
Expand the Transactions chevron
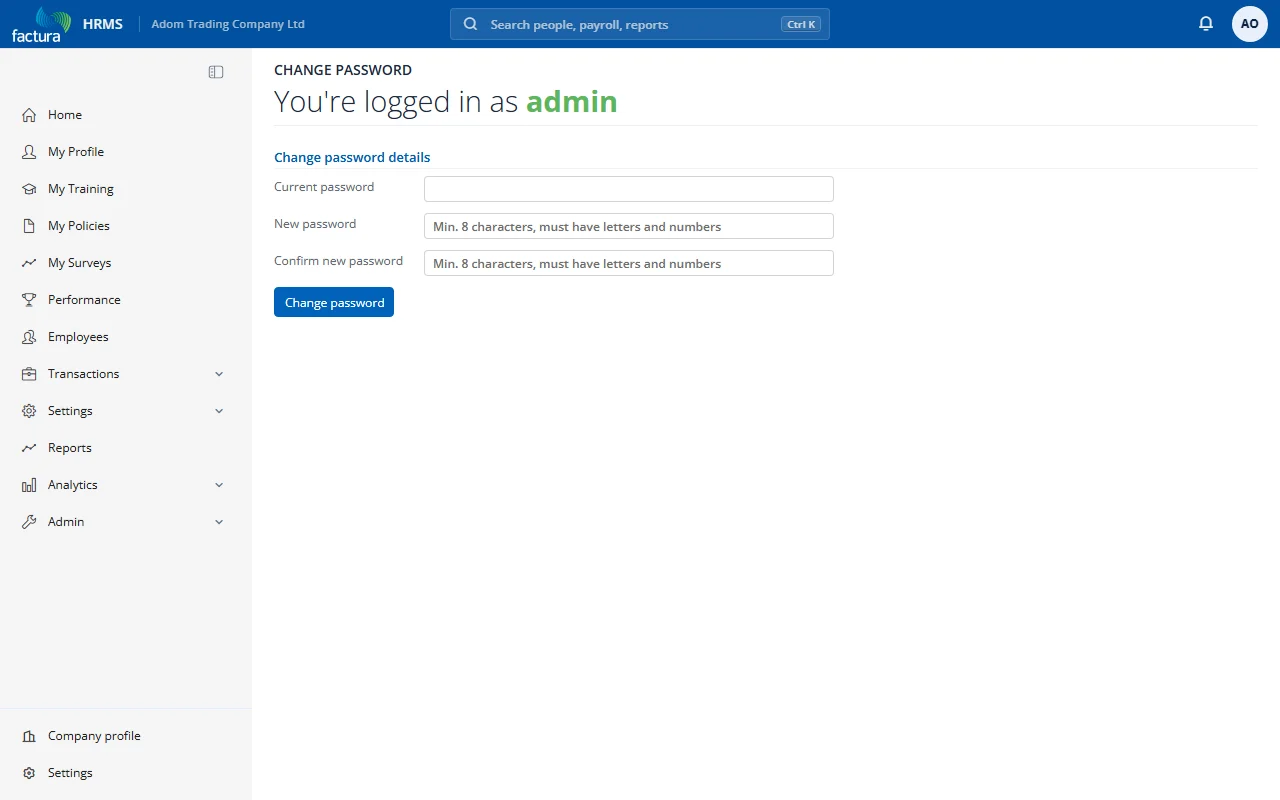point(219,374)
